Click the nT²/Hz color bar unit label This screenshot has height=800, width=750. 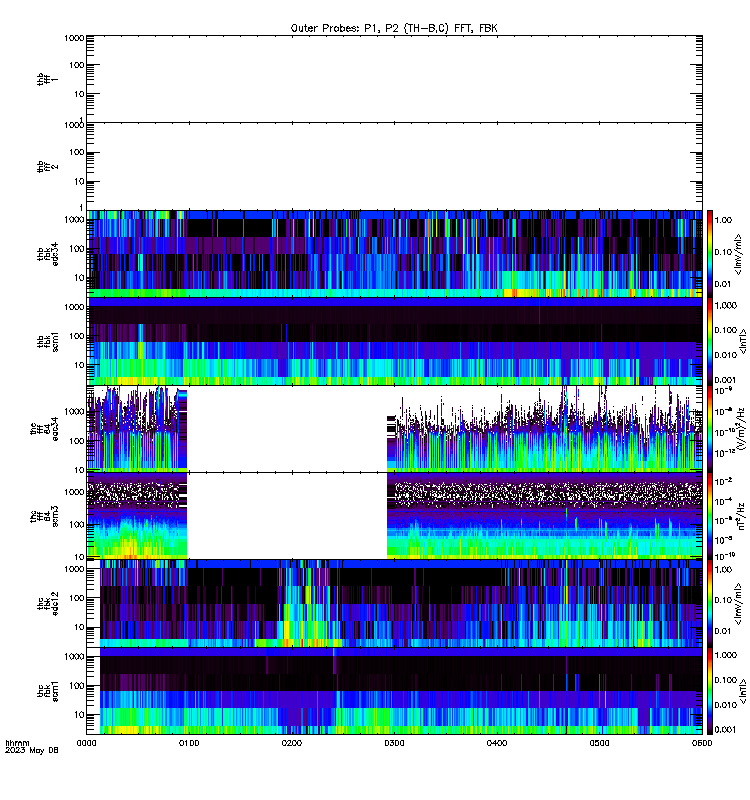coord(741,516)
